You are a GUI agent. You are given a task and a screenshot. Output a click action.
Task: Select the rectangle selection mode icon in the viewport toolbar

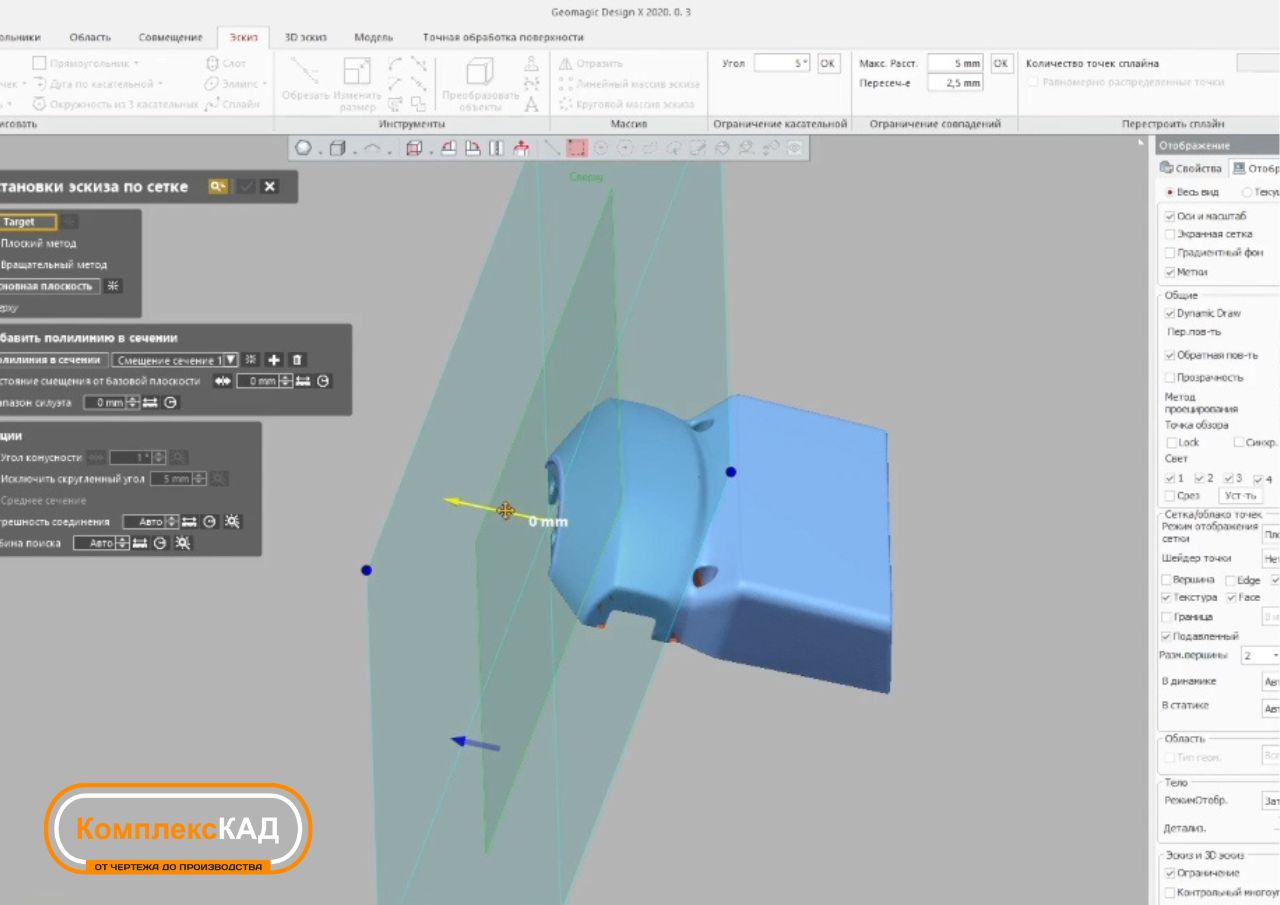(576, 148)
